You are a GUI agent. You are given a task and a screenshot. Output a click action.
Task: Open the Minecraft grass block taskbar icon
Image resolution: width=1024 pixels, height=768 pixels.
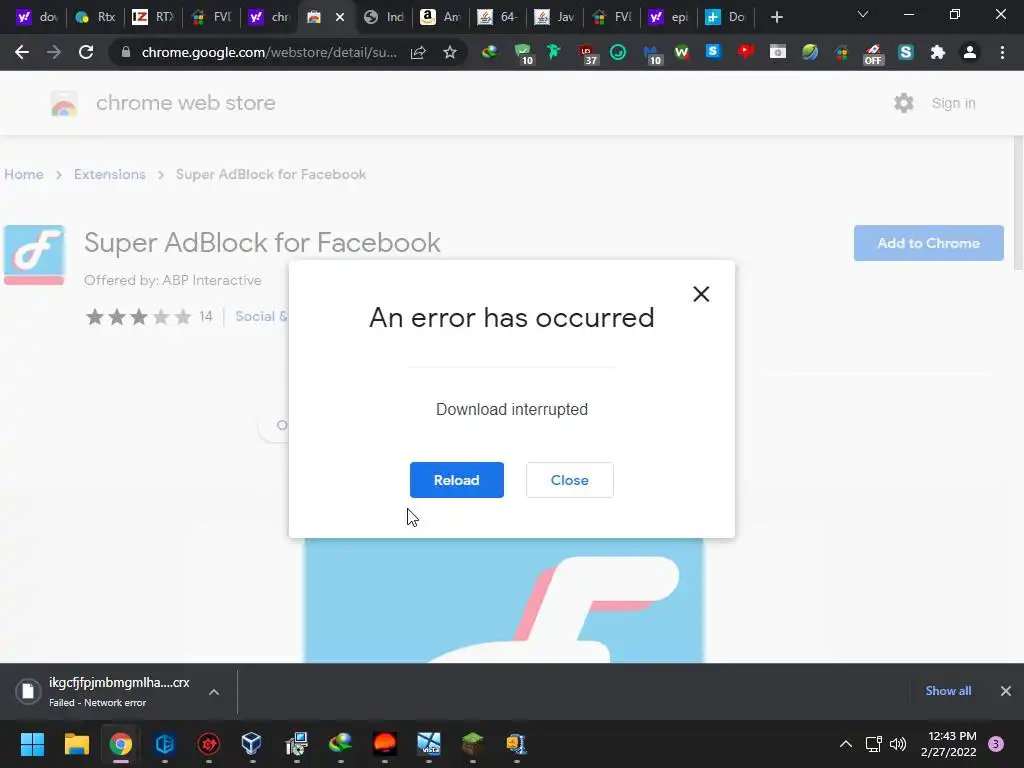(x=473, y=744)
